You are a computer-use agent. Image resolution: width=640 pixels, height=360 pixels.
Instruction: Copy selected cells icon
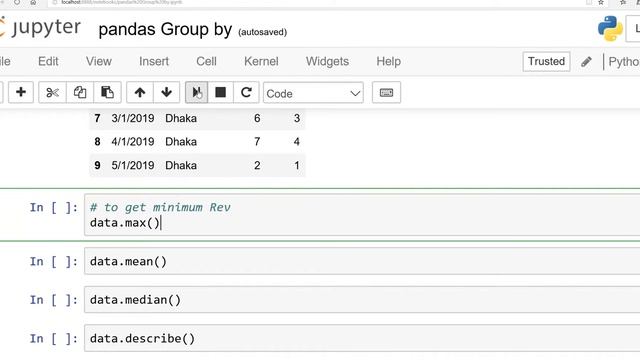tap(80, 92)
